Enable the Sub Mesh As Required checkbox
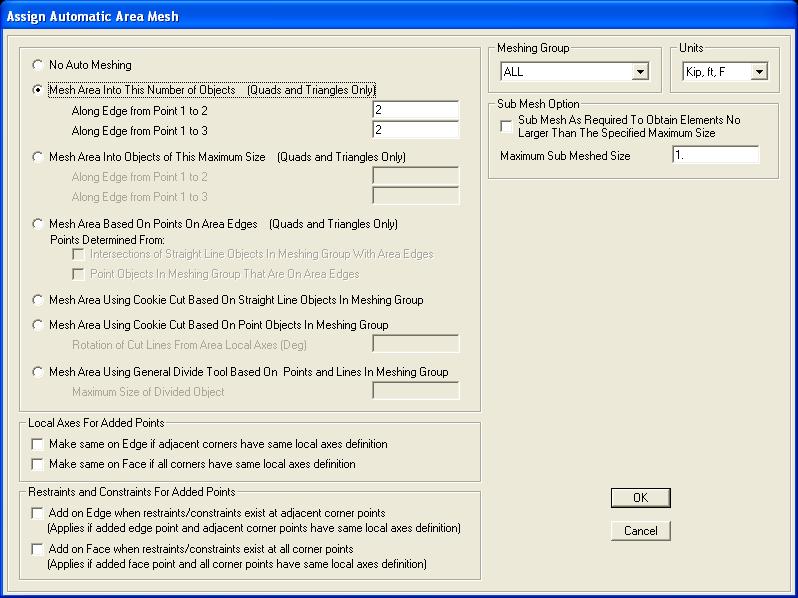The height and width of the screenshot is (598, 798). pos(507,126)
